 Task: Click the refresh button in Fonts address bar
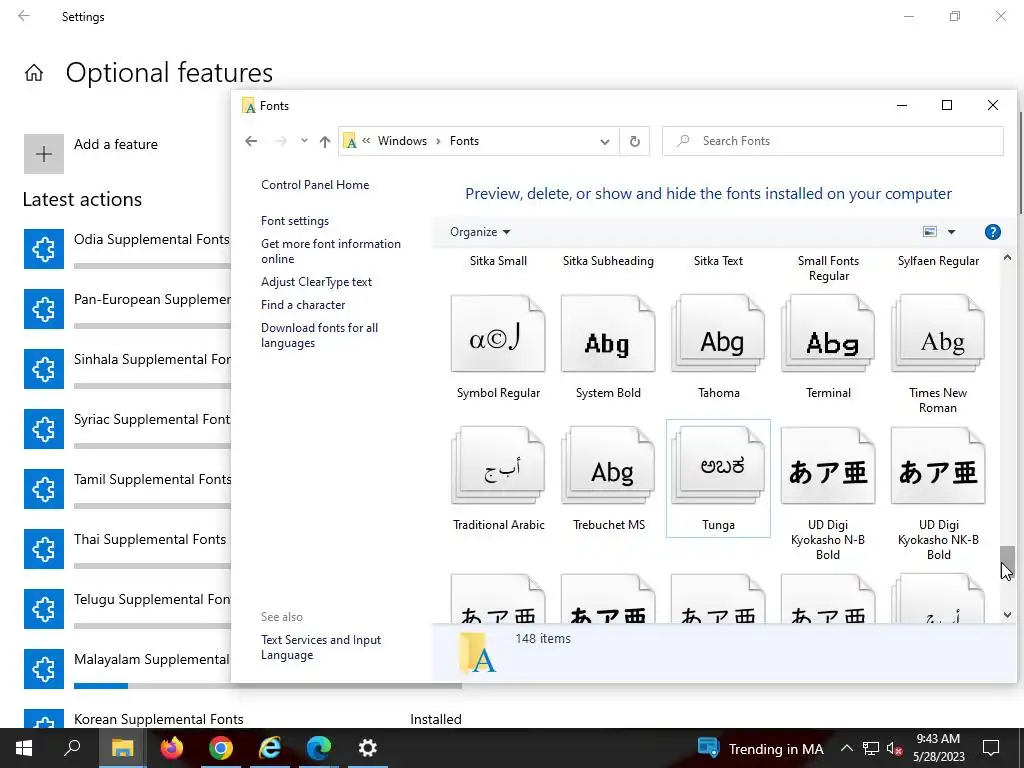(x=634, y=141)
